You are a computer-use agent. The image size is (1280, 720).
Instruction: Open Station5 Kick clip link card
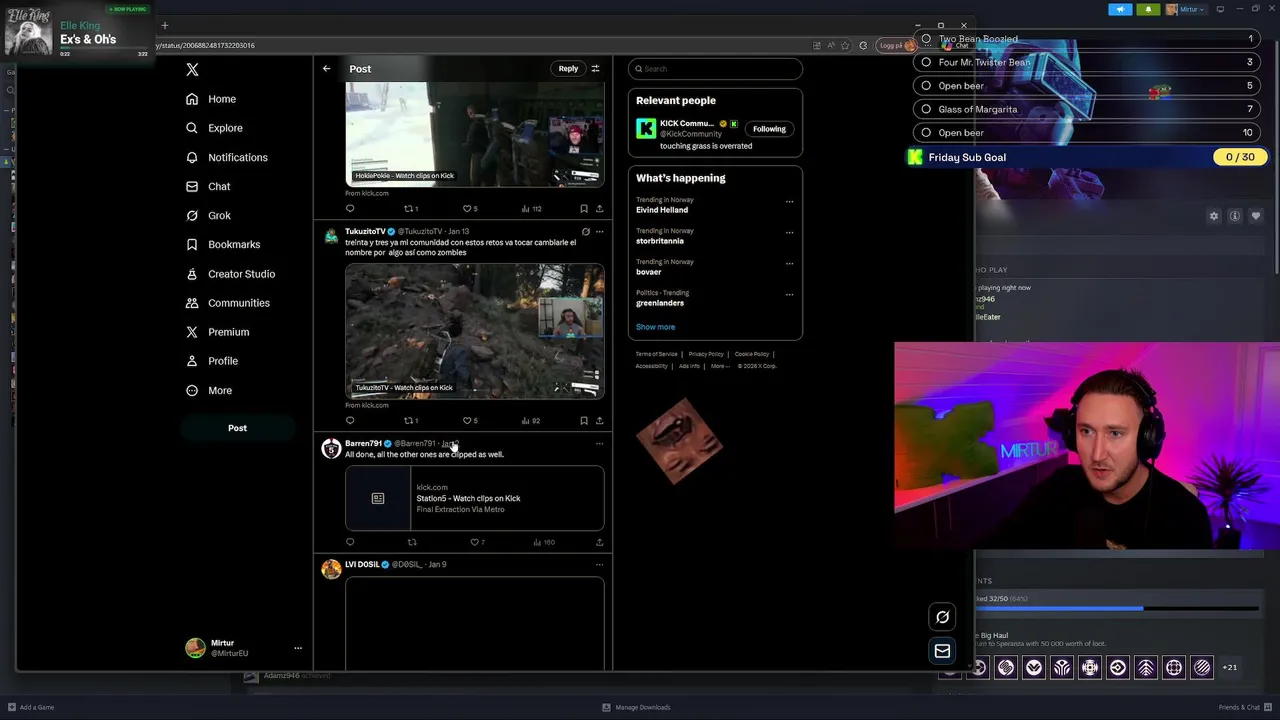pos(475,498)
